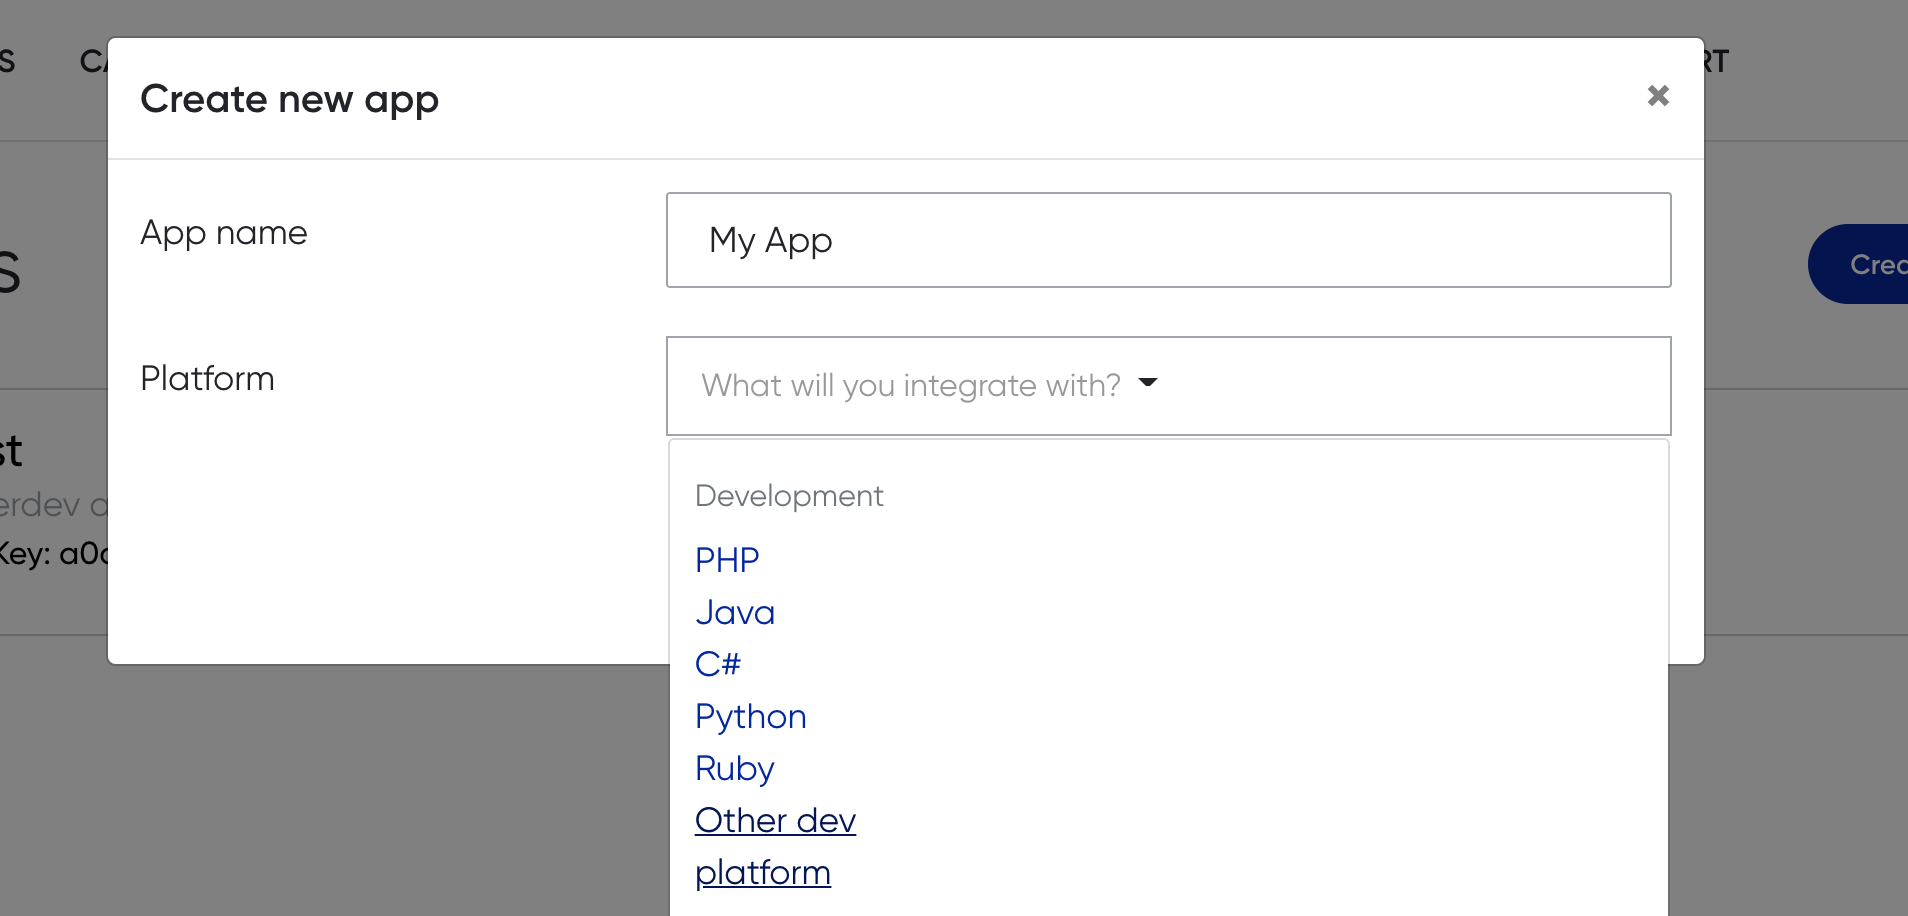The image size is (1908, 916).
Task: Click the 'Create new app' dialog title
Action: coord(289,99)
